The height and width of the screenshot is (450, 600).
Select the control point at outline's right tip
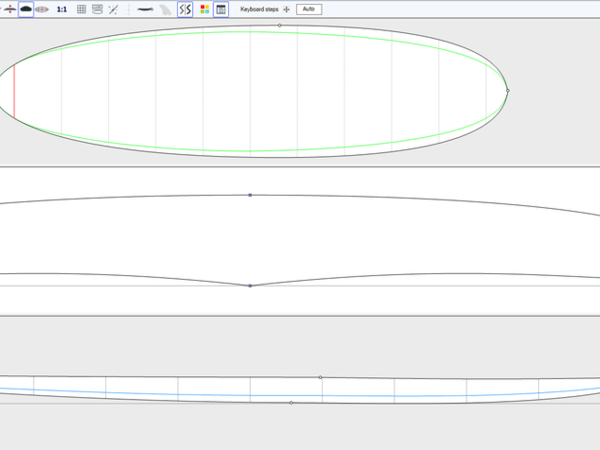[x=507, y=90]
